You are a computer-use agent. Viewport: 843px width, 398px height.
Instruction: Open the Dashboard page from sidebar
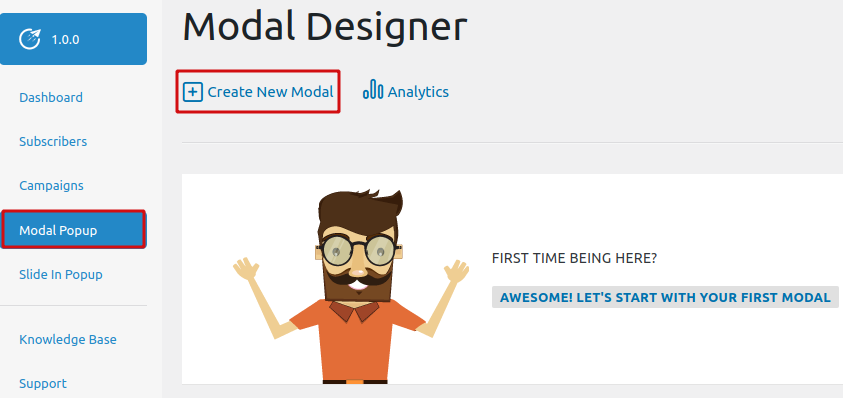tap(51, 97)
